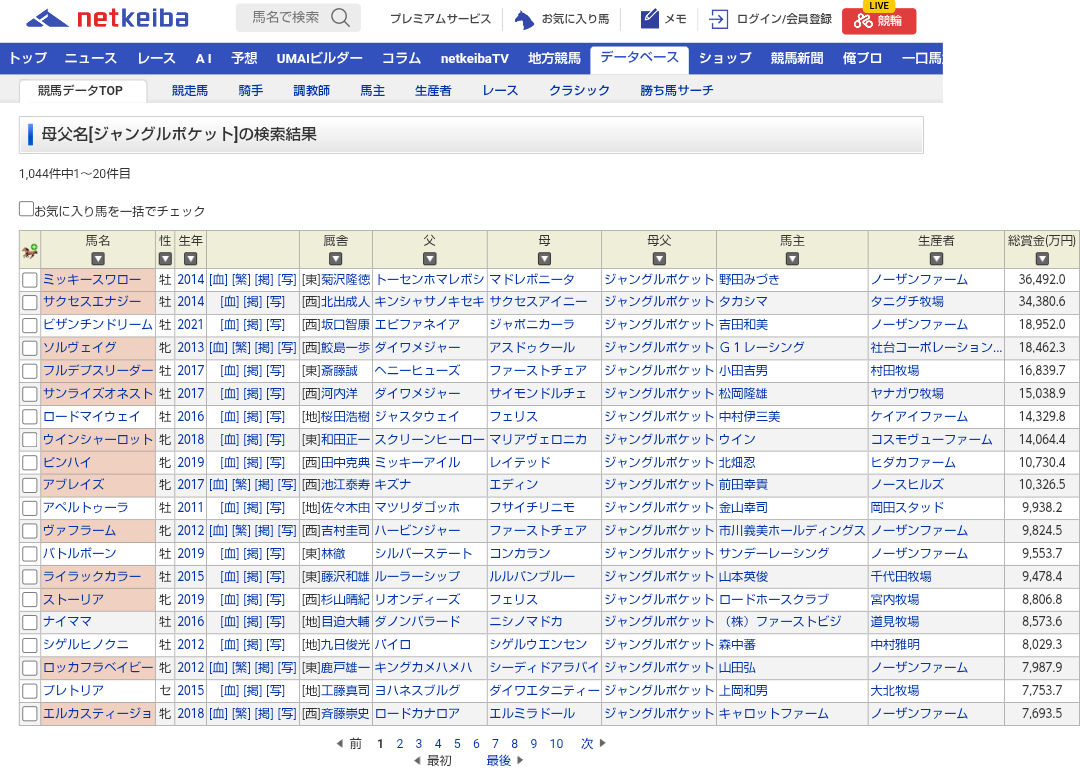
Task: Open the 地方競馬 menu
Action: tap(554, 59)
